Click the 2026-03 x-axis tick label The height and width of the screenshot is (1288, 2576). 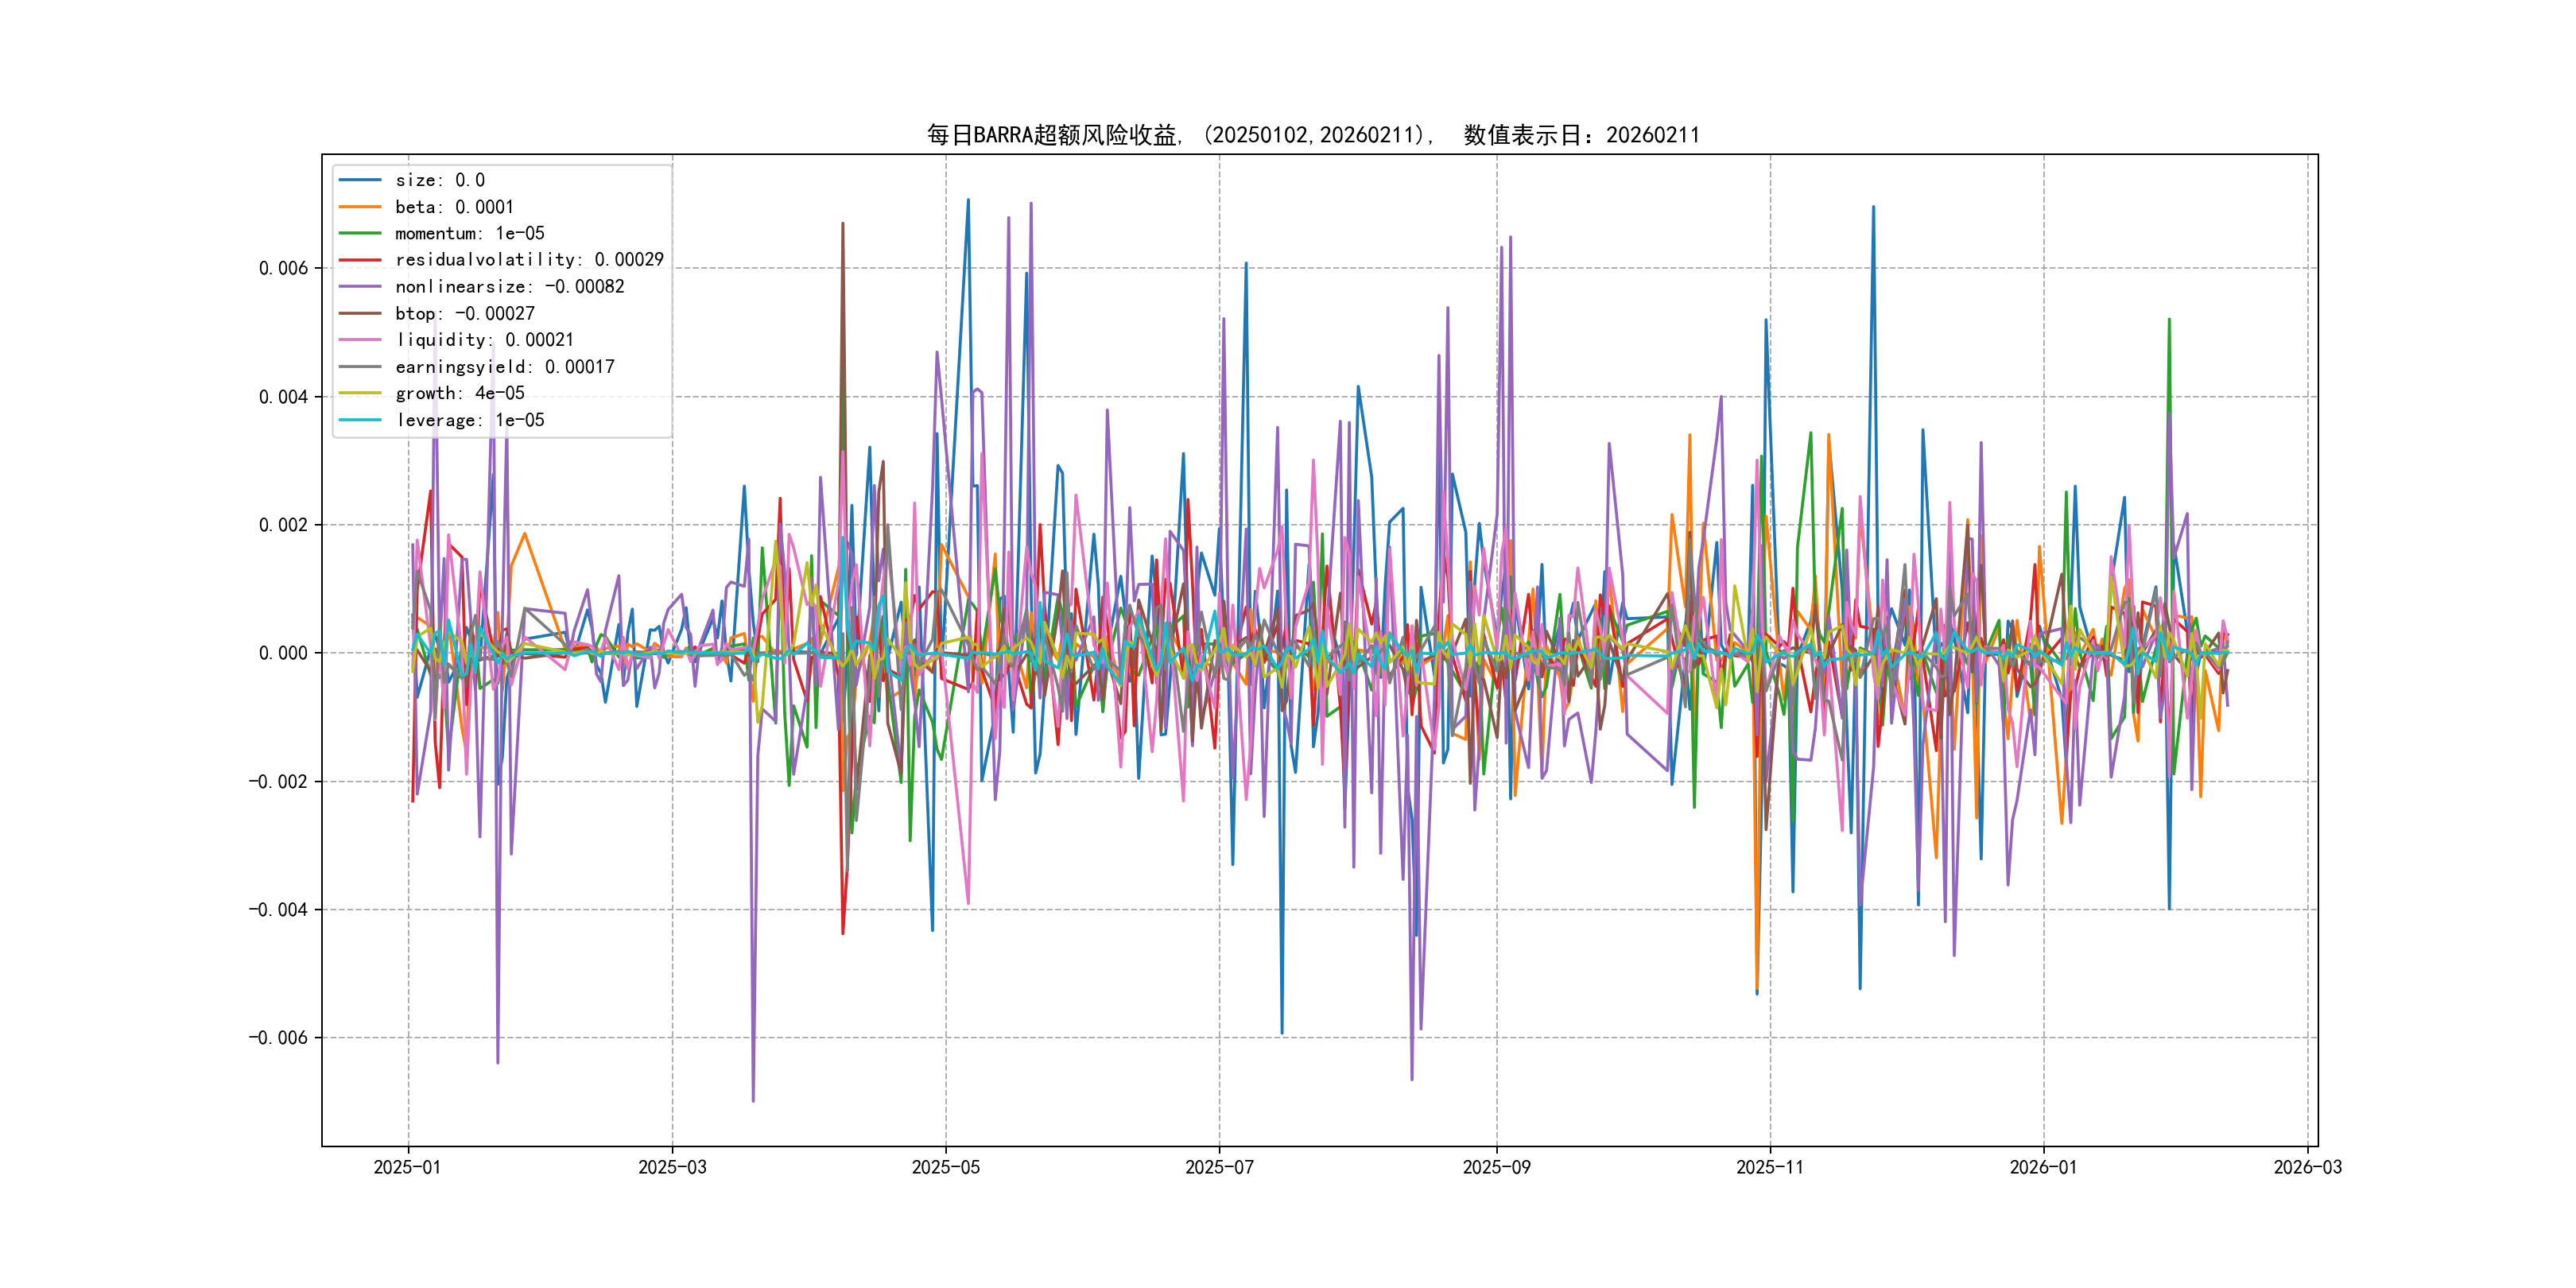coord(2307,1167)
